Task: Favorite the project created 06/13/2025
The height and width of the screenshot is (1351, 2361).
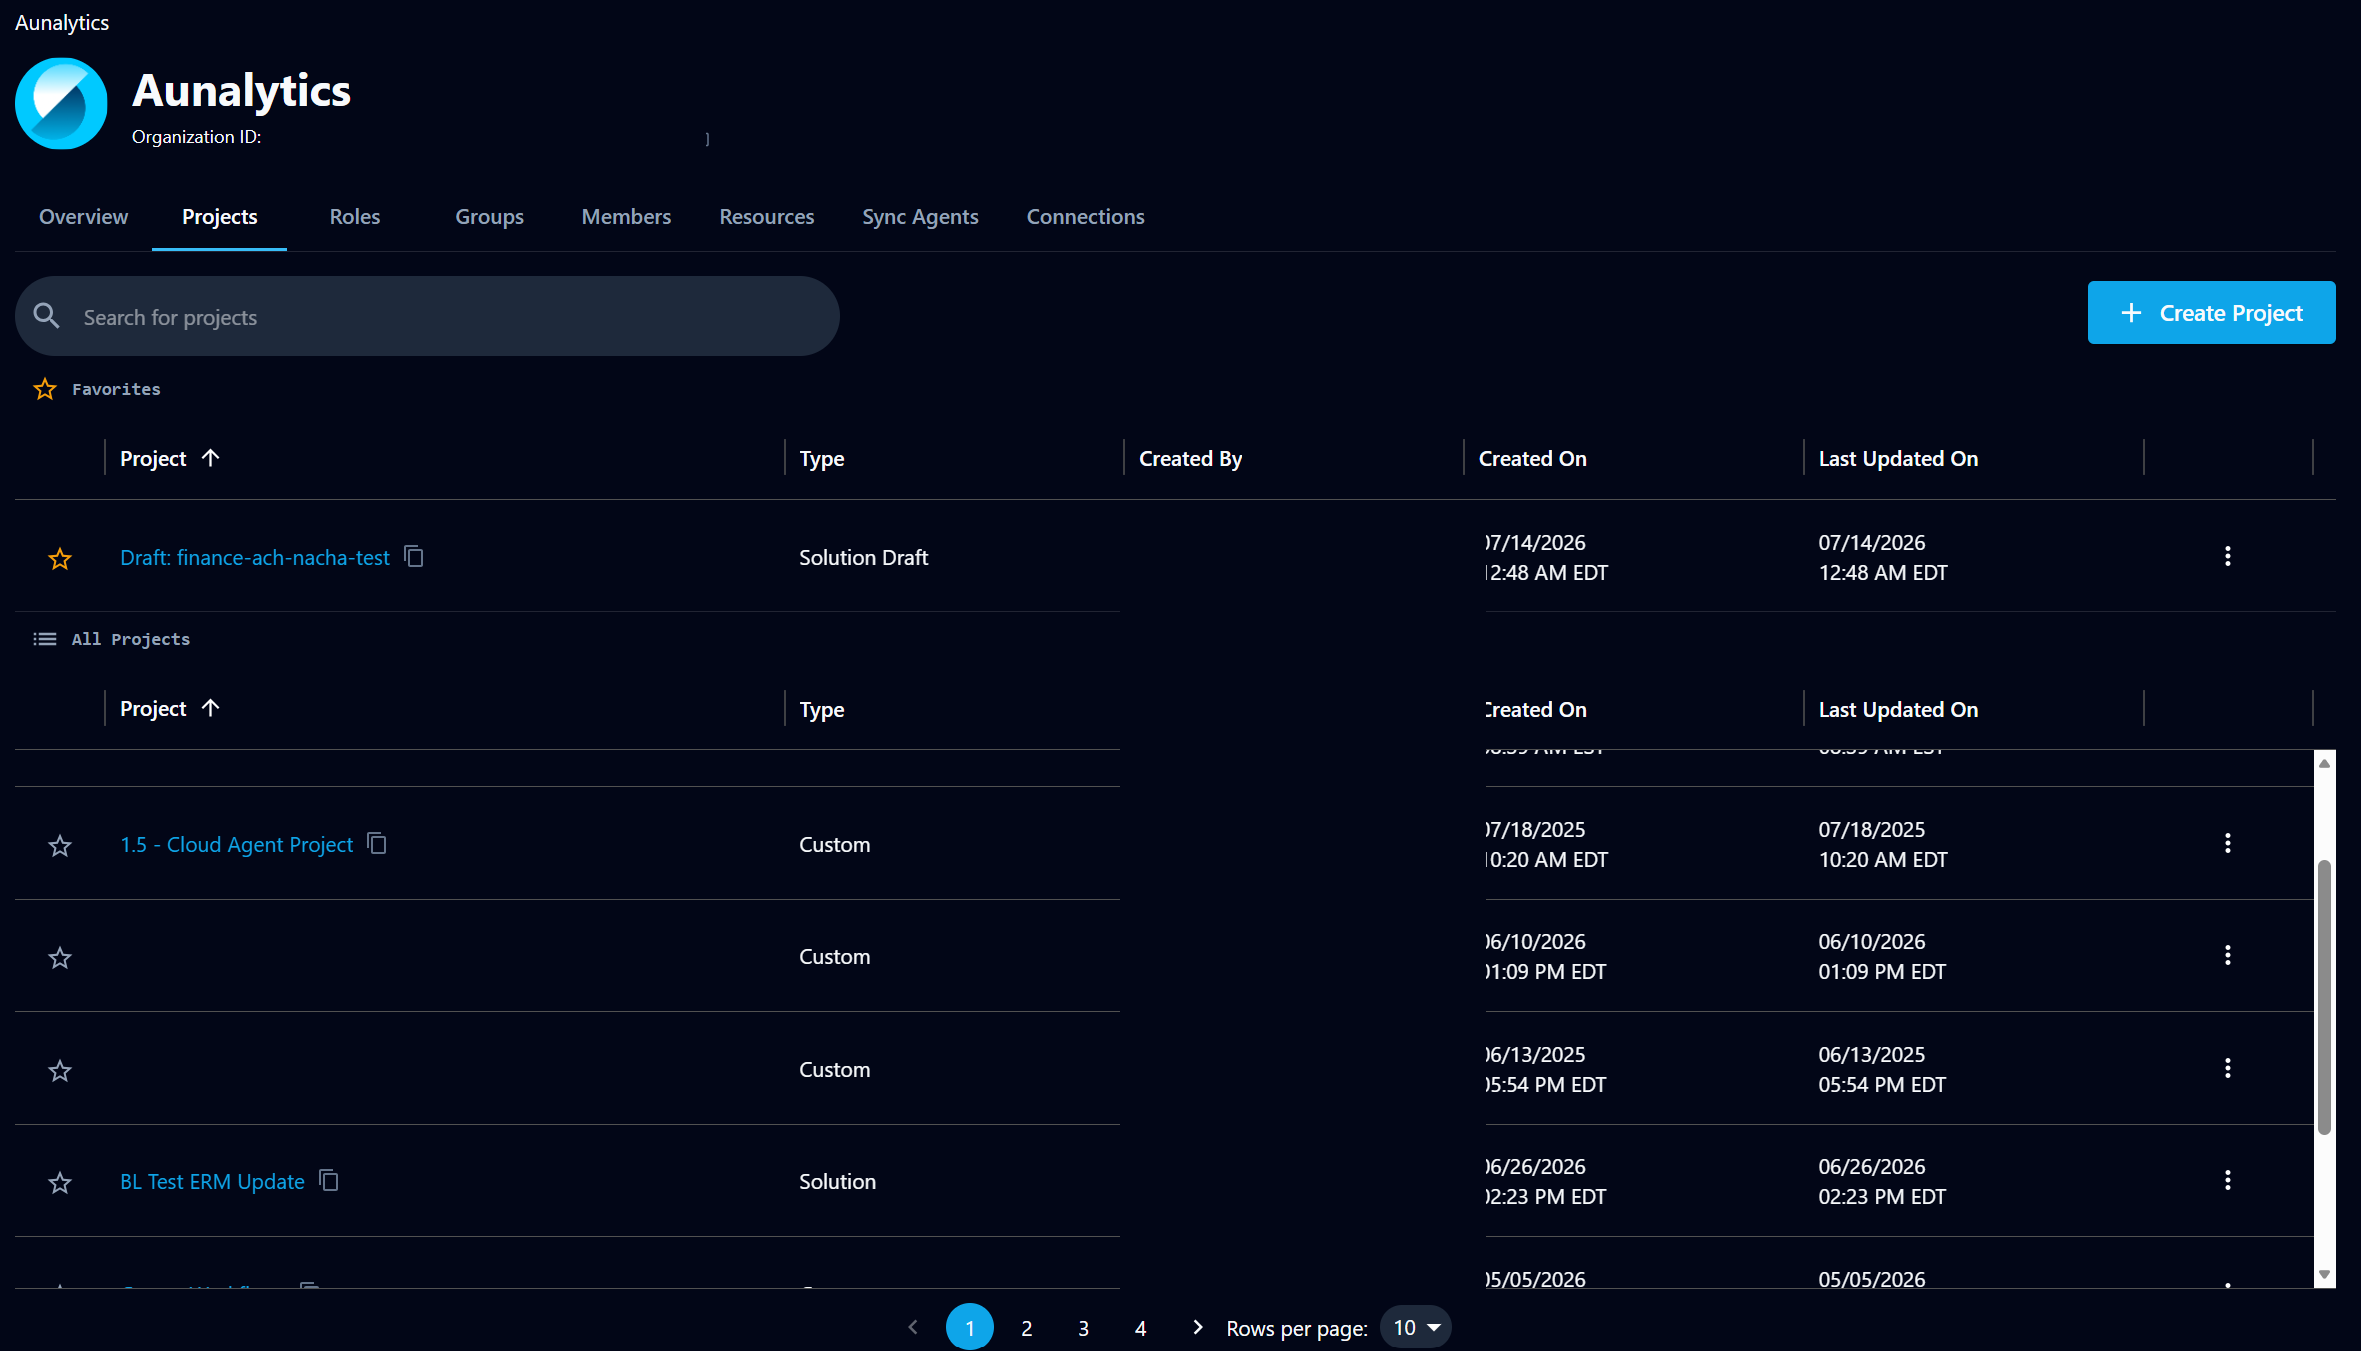Action: 60,1070
